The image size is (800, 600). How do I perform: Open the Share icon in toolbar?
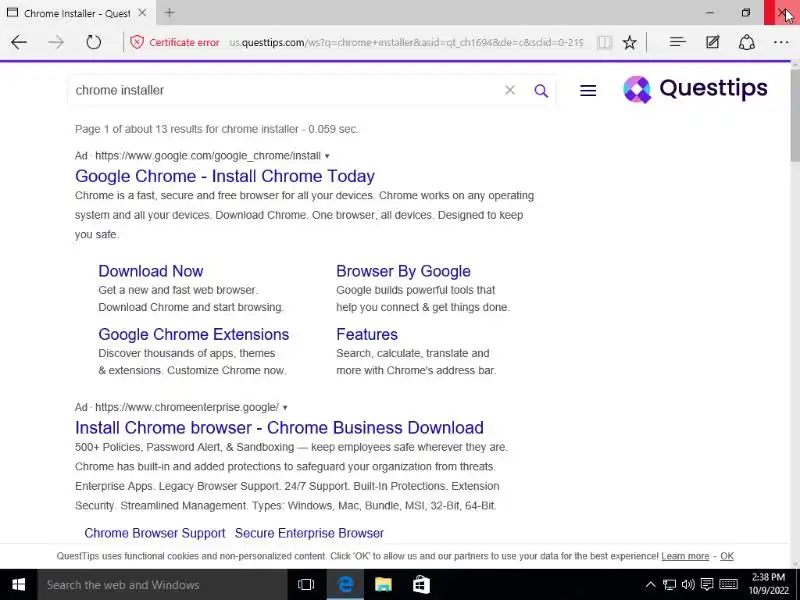point(747,42)
